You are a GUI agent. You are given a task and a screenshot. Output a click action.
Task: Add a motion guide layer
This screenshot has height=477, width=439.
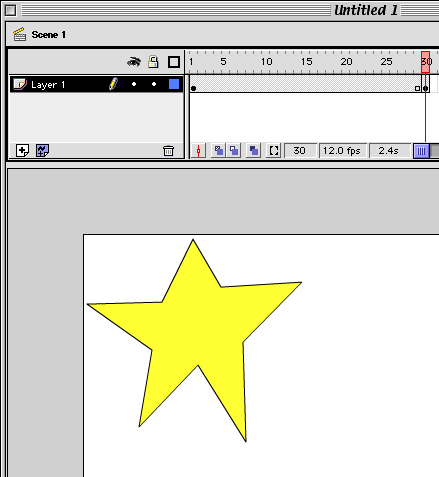point(42,151)
